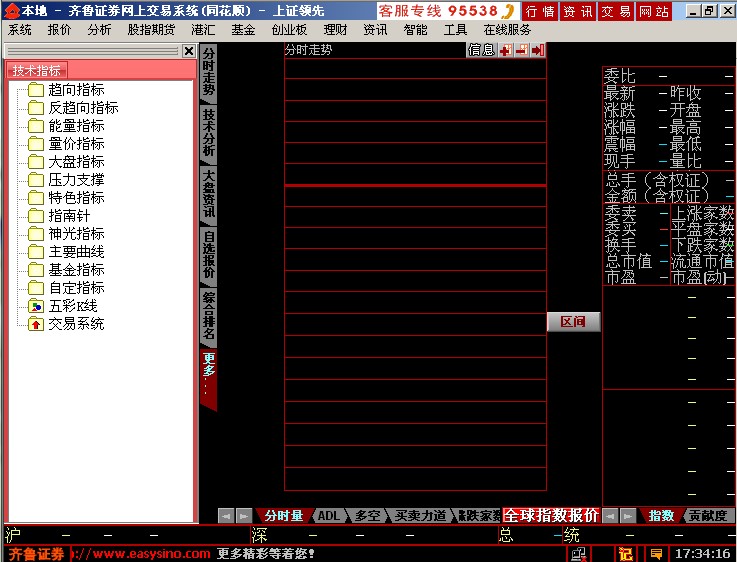
Task: Click the network disconnected status icon
Action: (x=579, y=554)
